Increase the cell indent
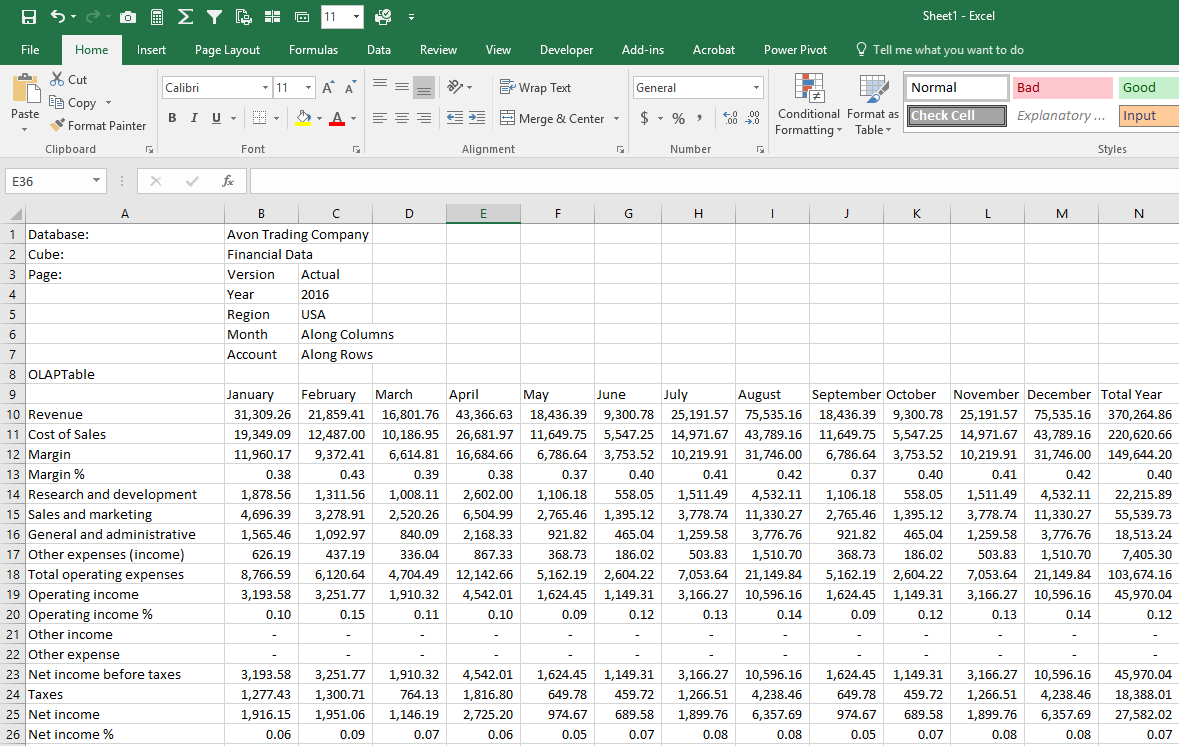The width and height of the screenshot is (1179, 746). (477, 118)
